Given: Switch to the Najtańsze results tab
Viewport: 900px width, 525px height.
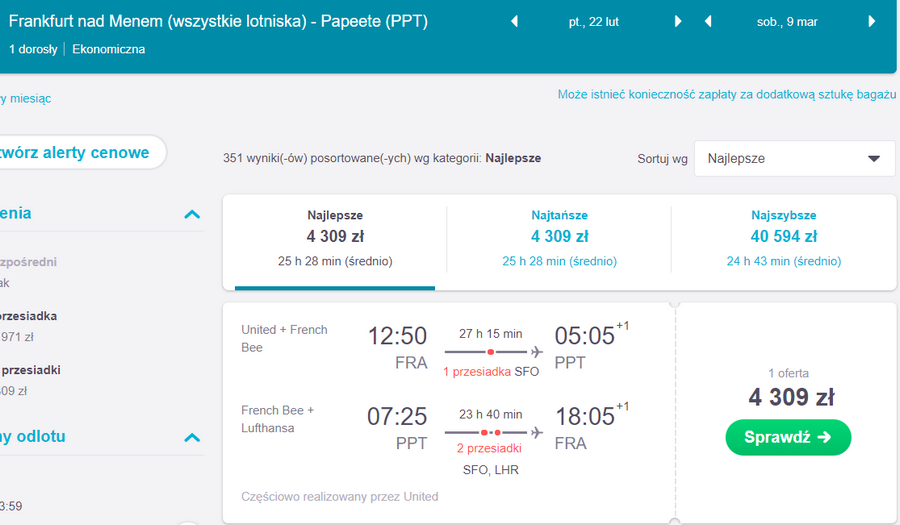Looking at the screenshot, I should 560,238.
